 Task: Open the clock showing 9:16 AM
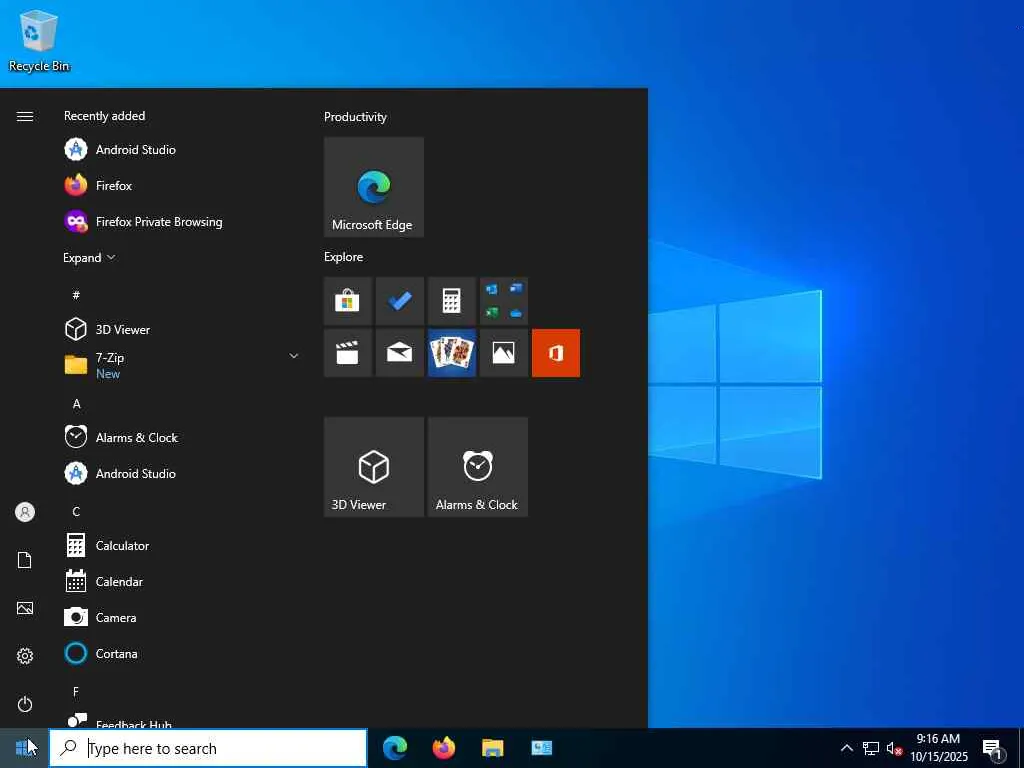coord(938,748)
